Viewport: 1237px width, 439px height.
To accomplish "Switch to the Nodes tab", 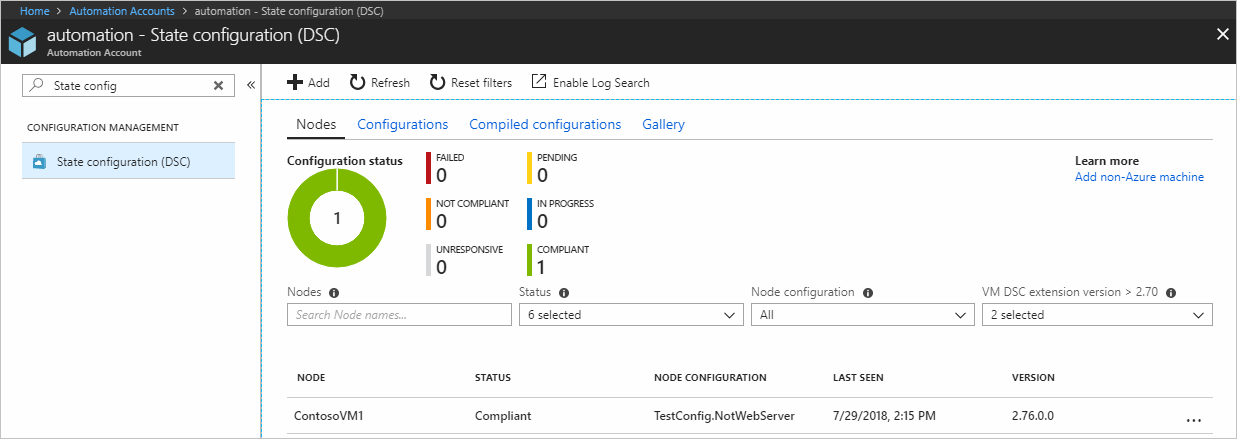I will 316,124.
